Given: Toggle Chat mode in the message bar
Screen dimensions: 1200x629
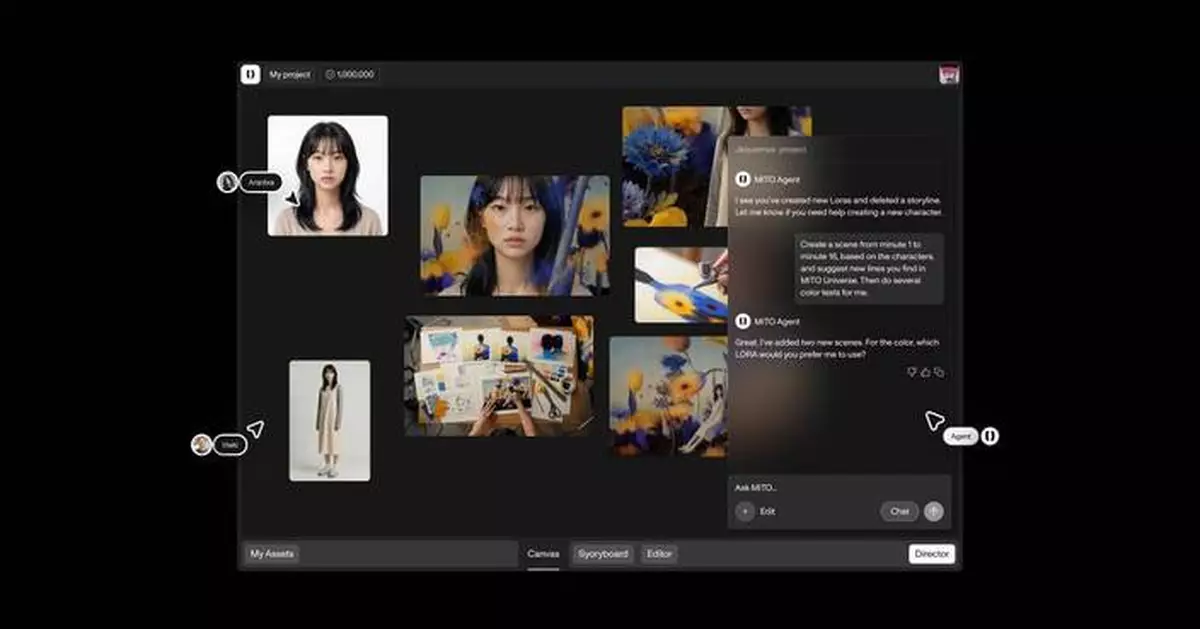Looking at the screenshot, I should pos(899,510).
